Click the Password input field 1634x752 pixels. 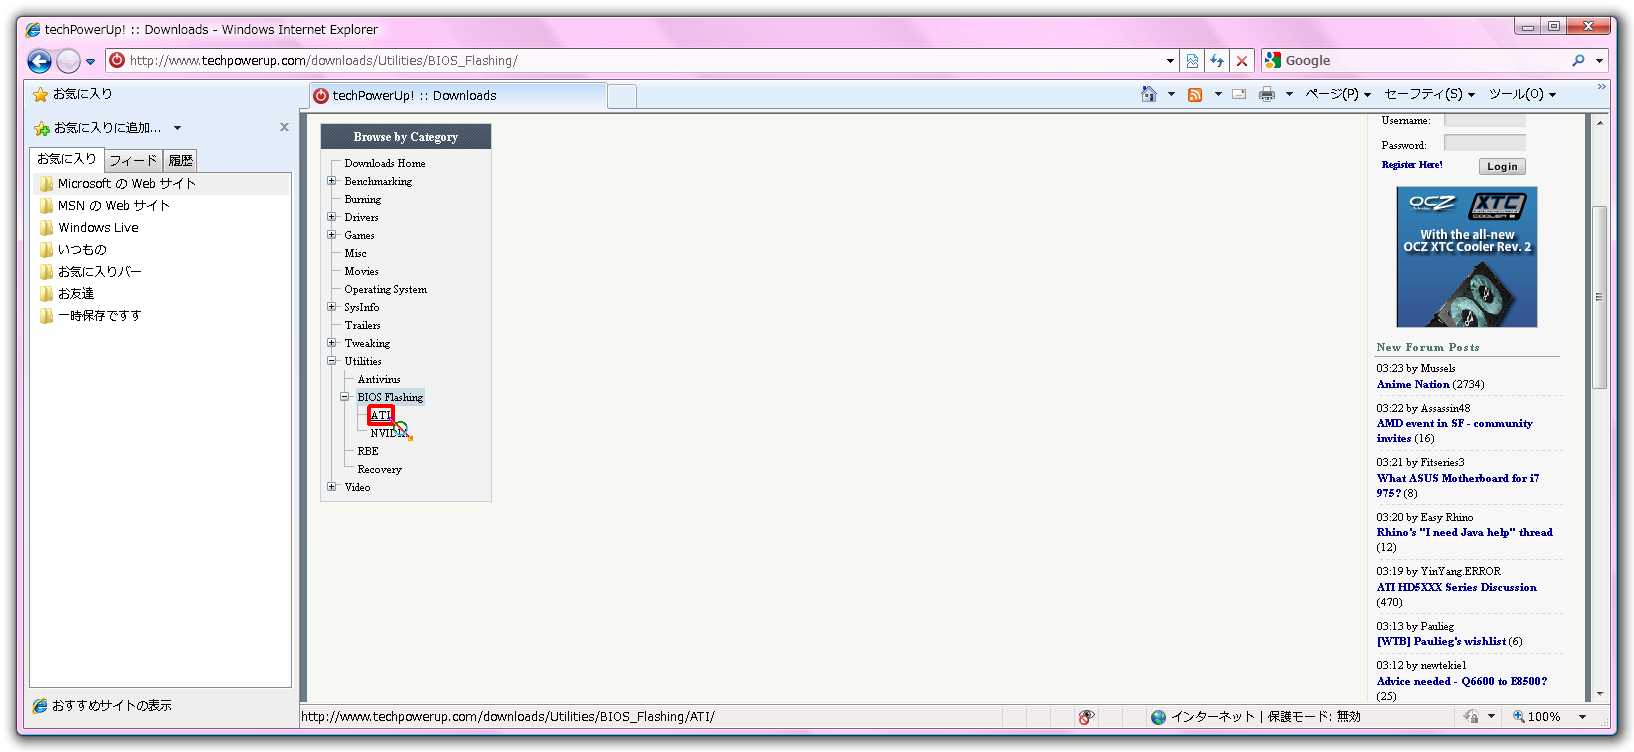(x=1485, y=143)
